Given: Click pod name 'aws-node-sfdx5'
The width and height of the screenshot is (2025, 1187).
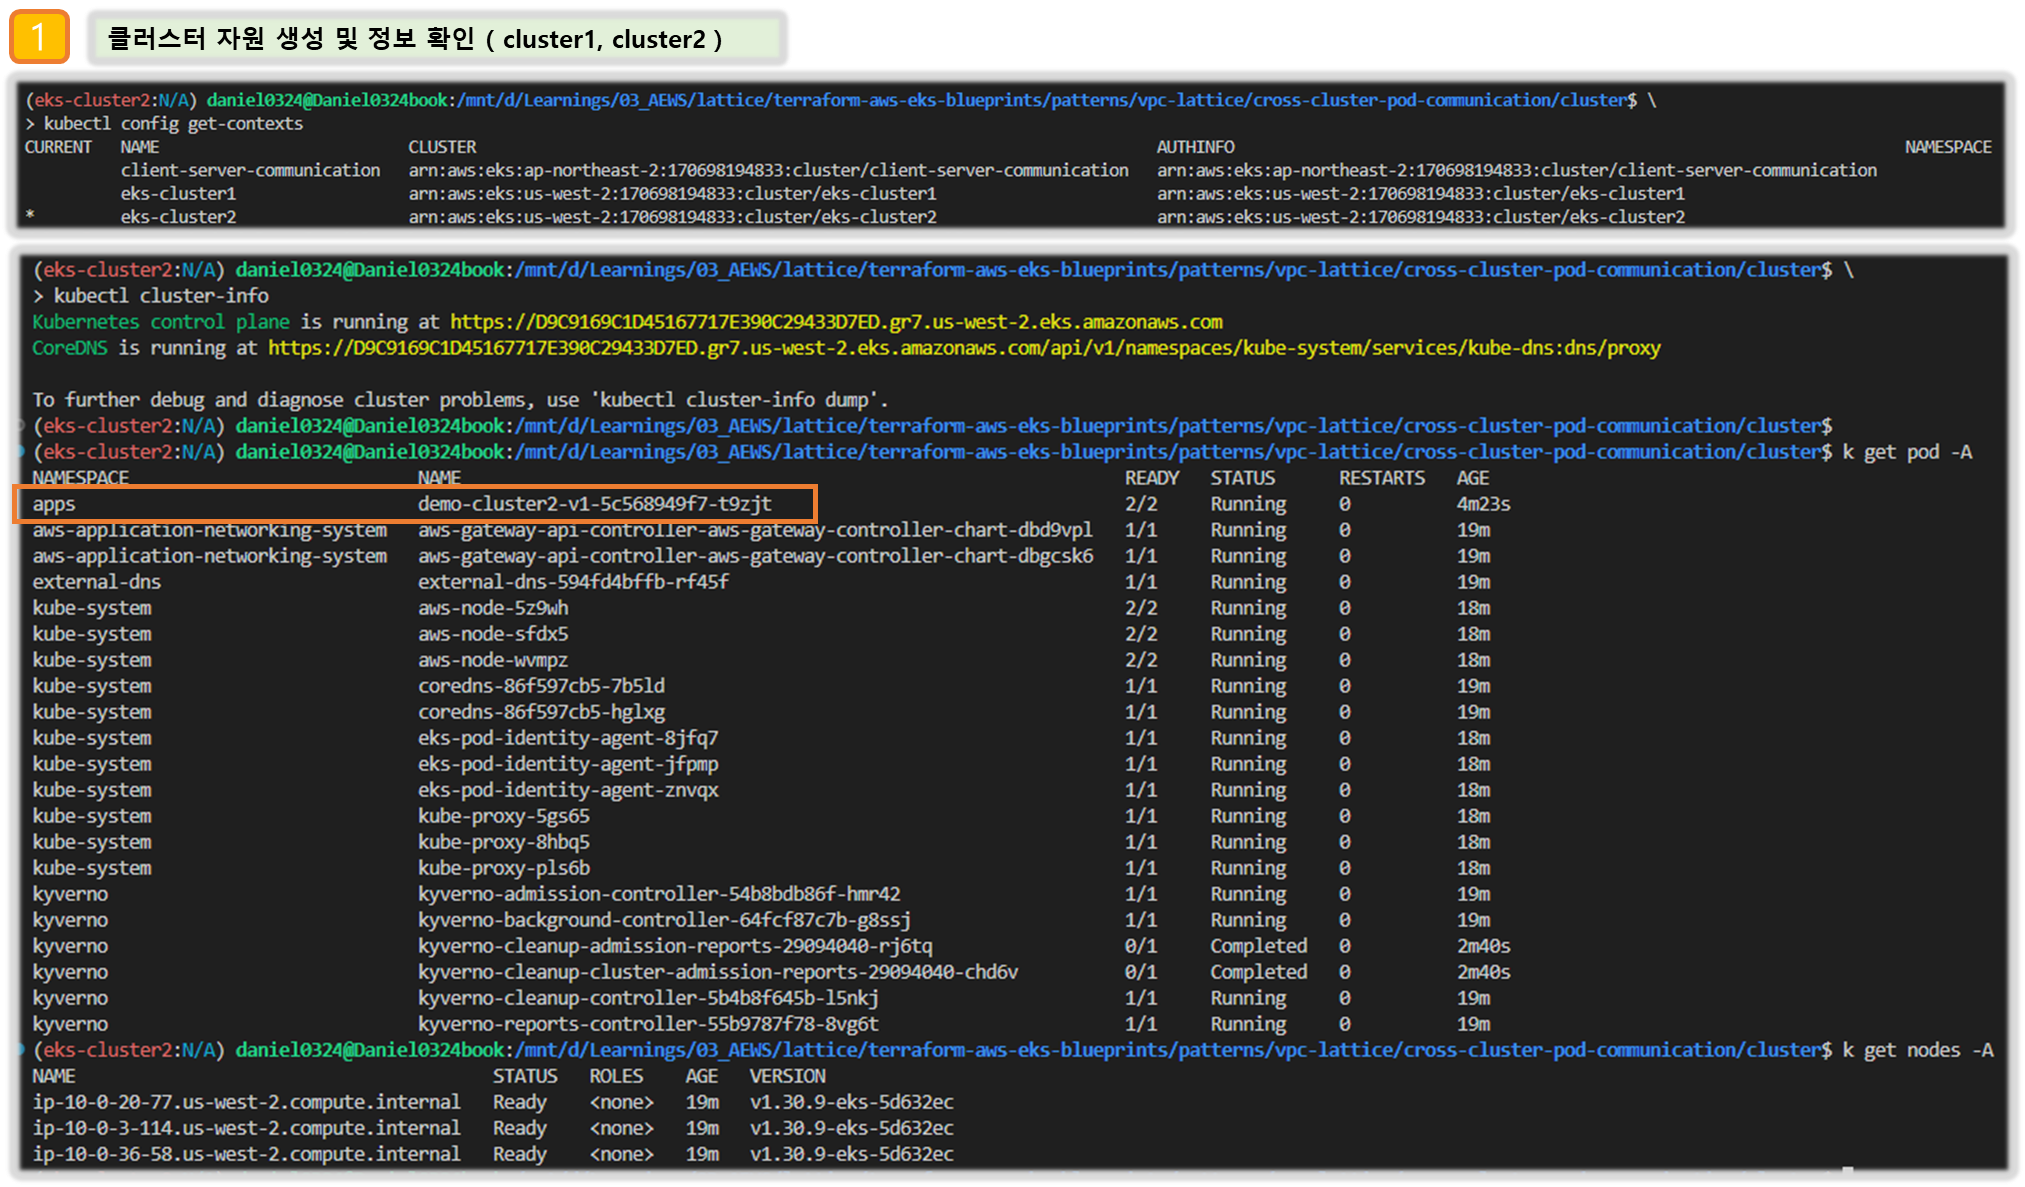Looking at the screenshot, I should (493, 634).
